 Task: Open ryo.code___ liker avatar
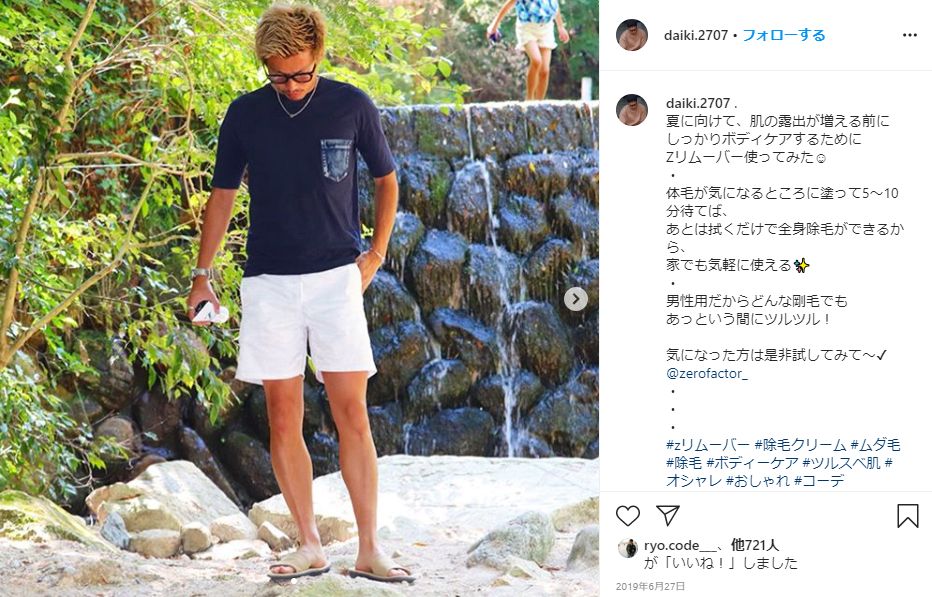pos(628,548)
